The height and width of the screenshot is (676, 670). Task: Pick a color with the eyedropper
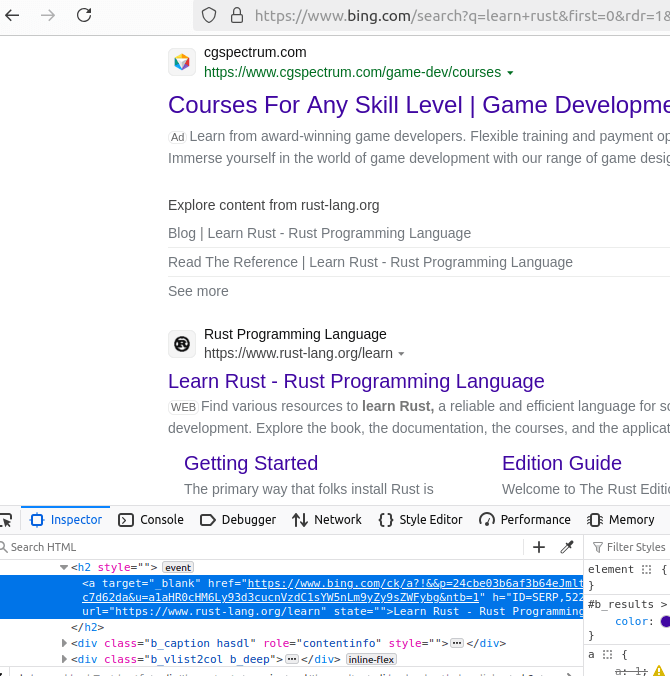[567, 547]
